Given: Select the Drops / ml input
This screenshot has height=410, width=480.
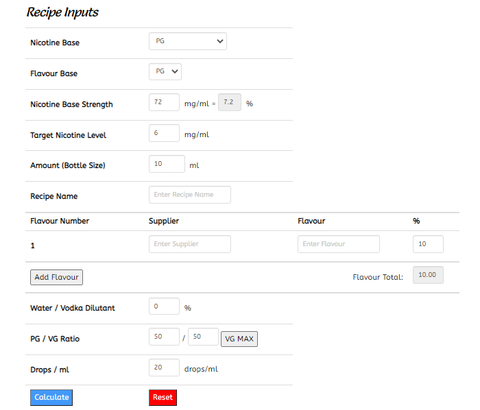Looking at the screenshot, I should pyautogui.click(x=164, y=368).
